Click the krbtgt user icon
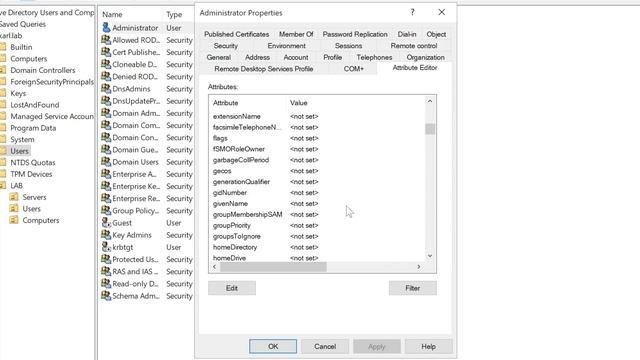640x360 pixels. [106, 247]
